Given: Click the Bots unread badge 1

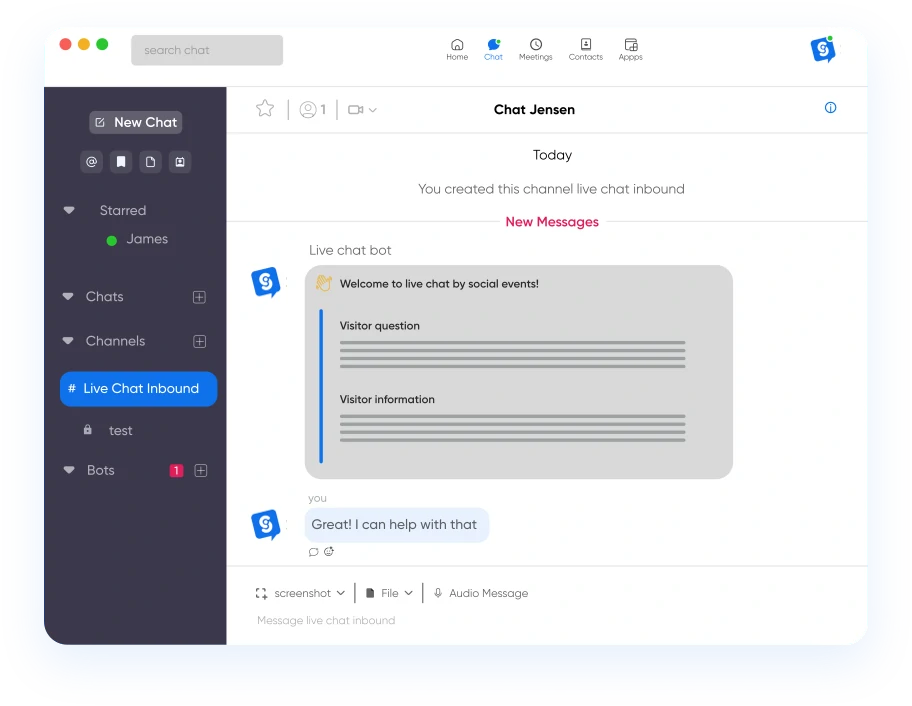Looking at the screenshot, I should 176,470.
